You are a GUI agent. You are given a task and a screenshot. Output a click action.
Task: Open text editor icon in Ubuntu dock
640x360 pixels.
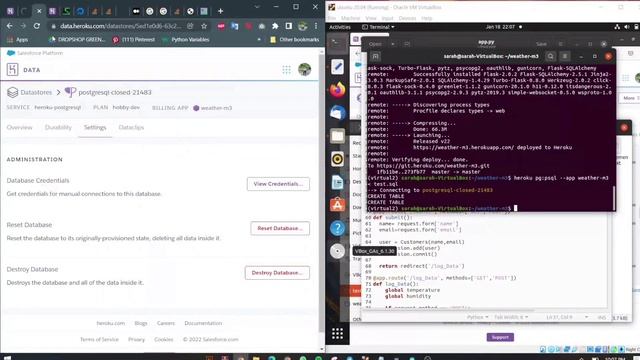pos(338,67)
